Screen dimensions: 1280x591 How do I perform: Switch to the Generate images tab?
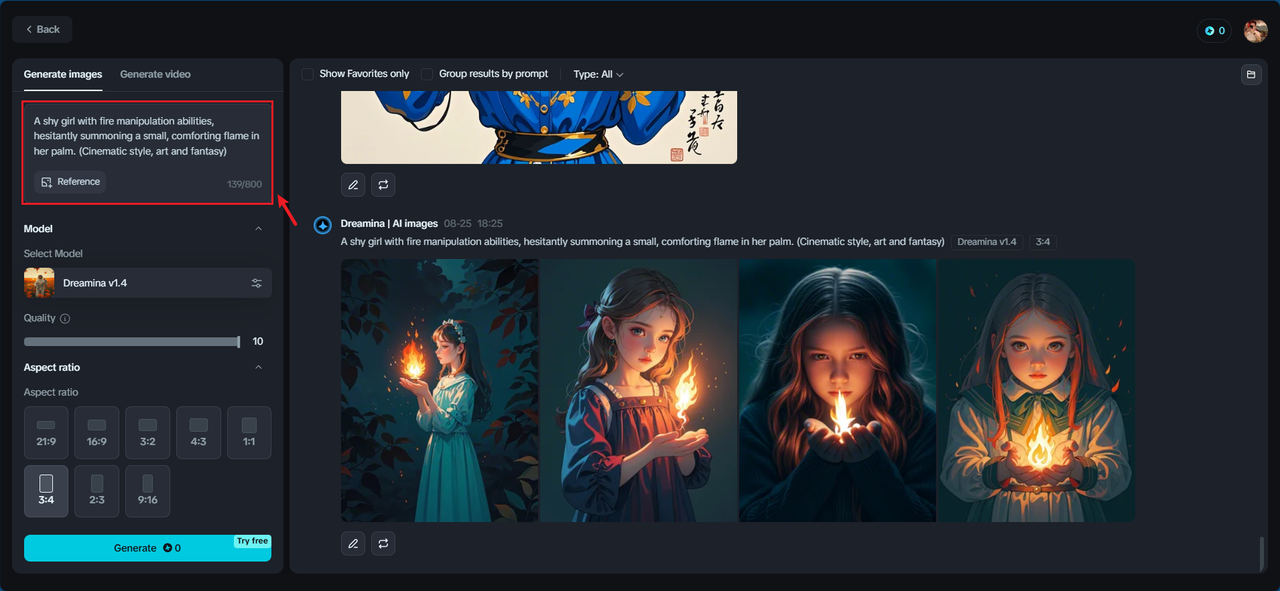click(63, 74)
